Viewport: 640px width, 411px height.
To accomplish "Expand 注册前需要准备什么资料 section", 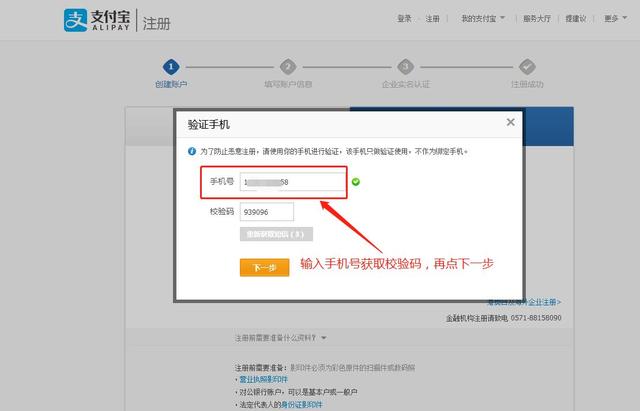I will coord(281,338).
